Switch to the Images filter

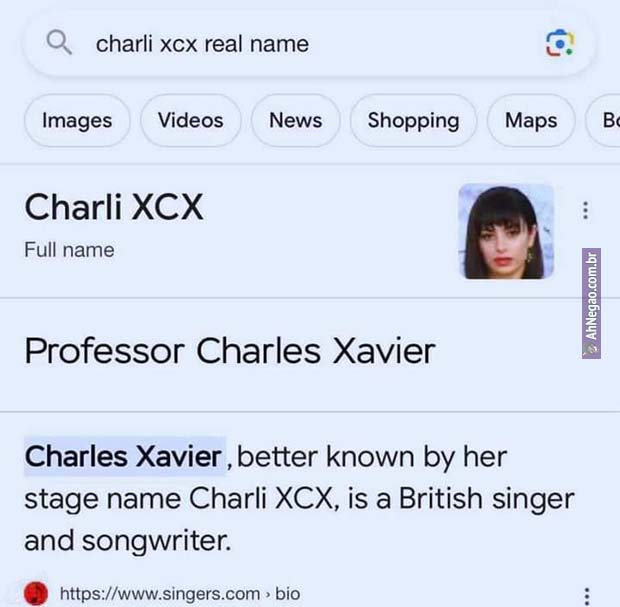click(77, 121)
